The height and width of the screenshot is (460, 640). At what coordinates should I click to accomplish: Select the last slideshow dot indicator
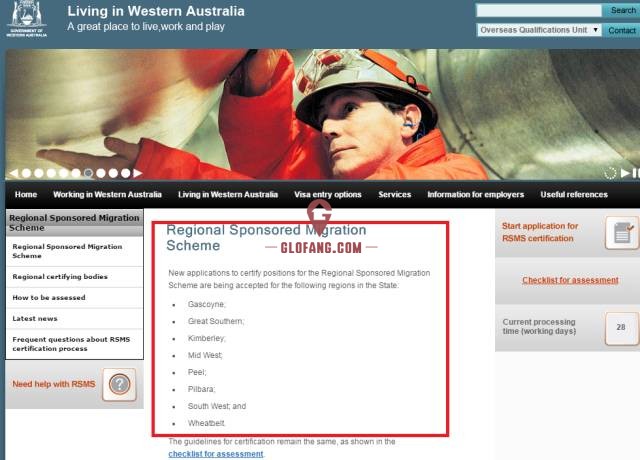click(x=126, y=173)
